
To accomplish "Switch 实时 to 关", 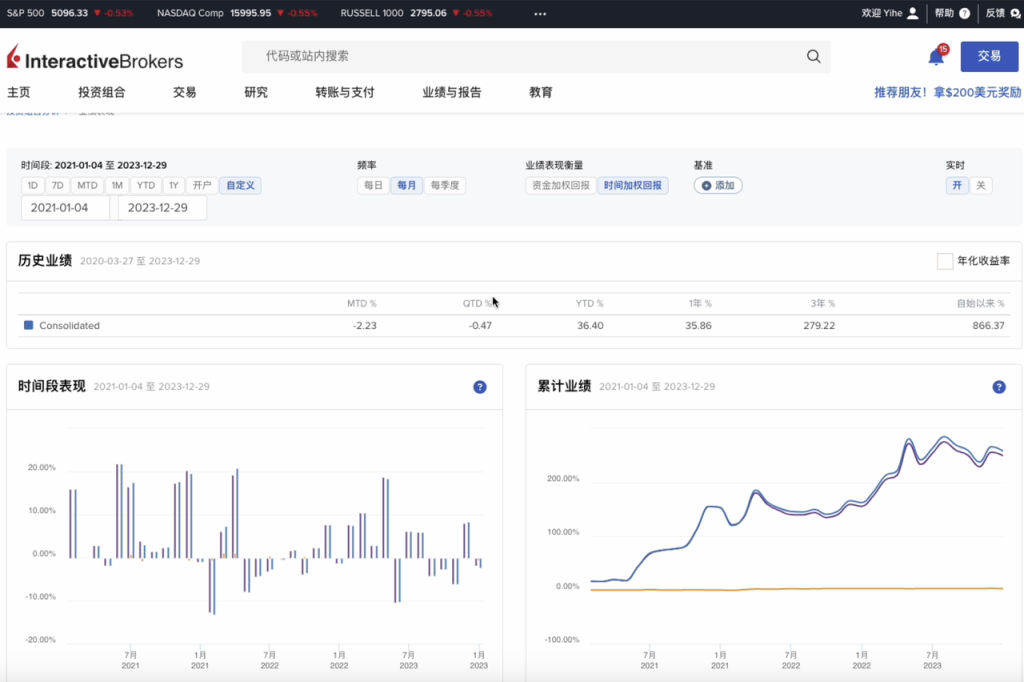I will [981, 185].
